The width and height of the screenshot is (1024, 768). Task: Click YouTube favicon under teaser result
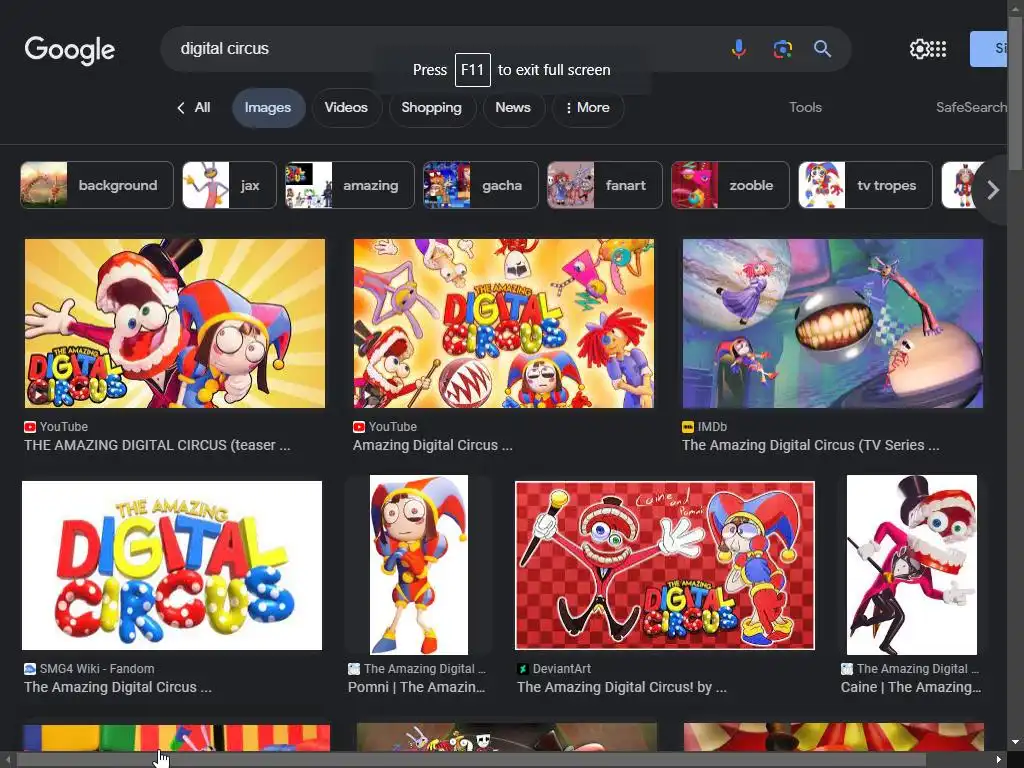click(x=30, y=427)
